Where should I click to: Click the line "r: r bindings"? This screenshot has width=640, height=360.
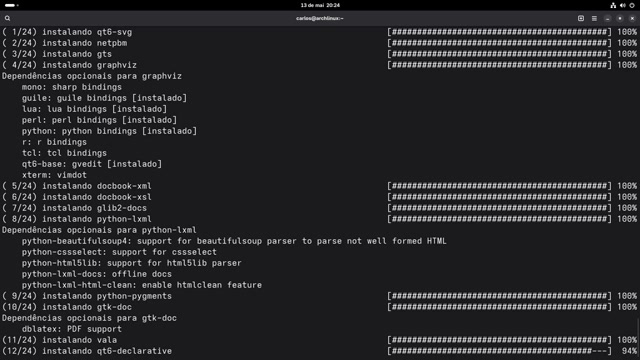pos(54,142)
